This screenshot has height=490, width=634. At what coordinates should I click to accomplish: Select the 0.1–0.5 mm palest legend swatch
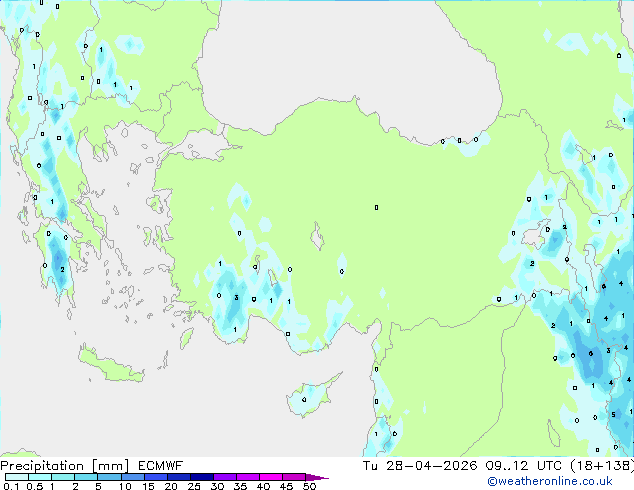(17, 477)
